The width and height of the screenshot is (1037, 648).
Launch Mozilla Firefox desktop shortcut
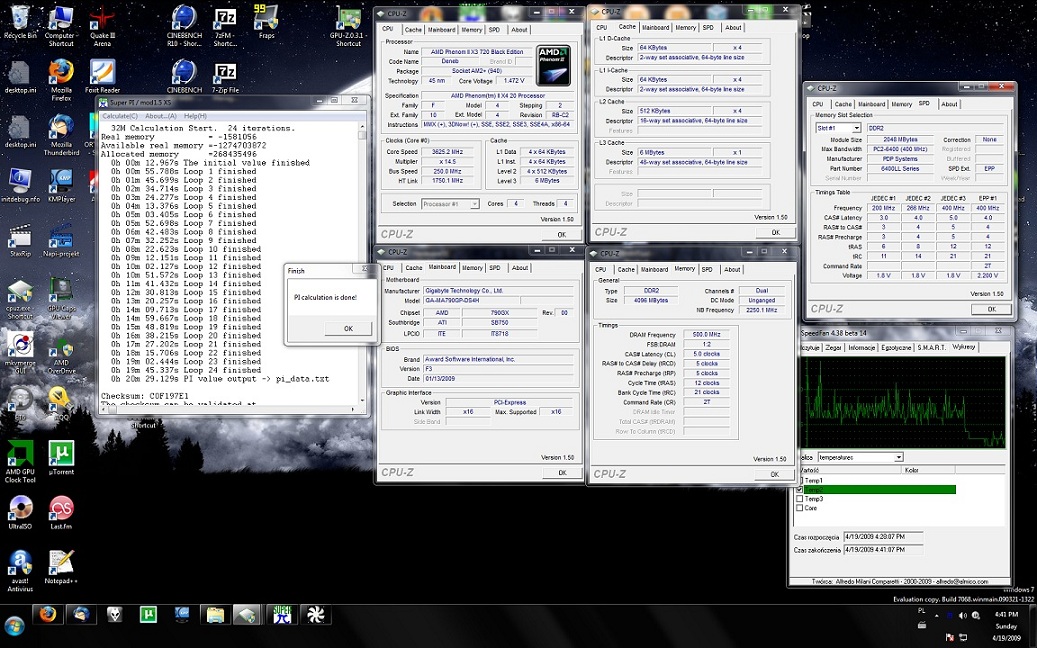tap(61, 81)
